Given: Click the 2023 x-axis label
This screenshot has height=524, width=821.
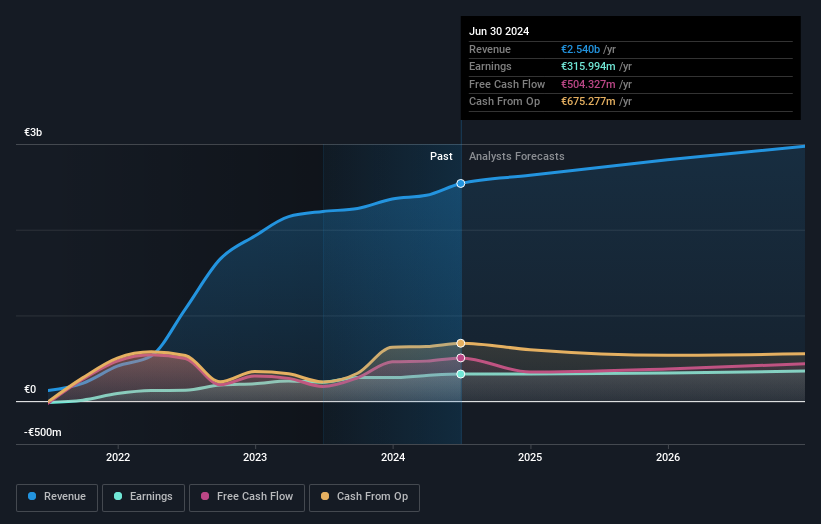Looking at the screenshot, I should [x=255, y=457].
